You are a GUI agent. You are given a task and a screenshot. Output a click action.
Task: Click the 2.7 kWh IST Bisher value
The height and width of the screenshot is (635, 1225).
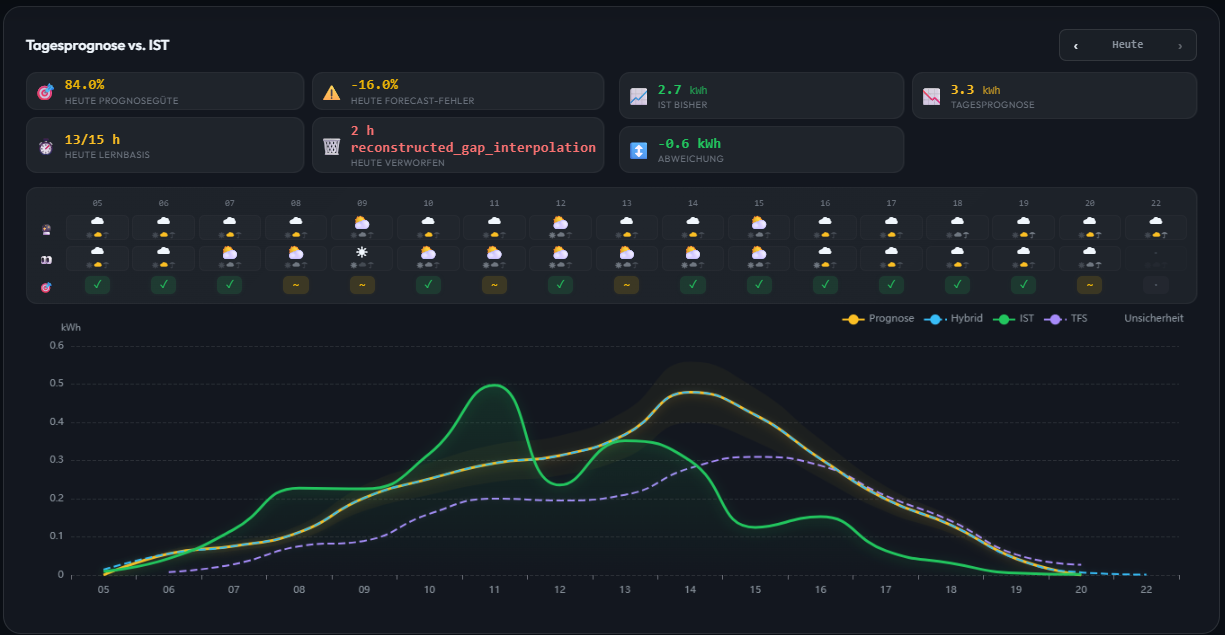pos(682,89)
